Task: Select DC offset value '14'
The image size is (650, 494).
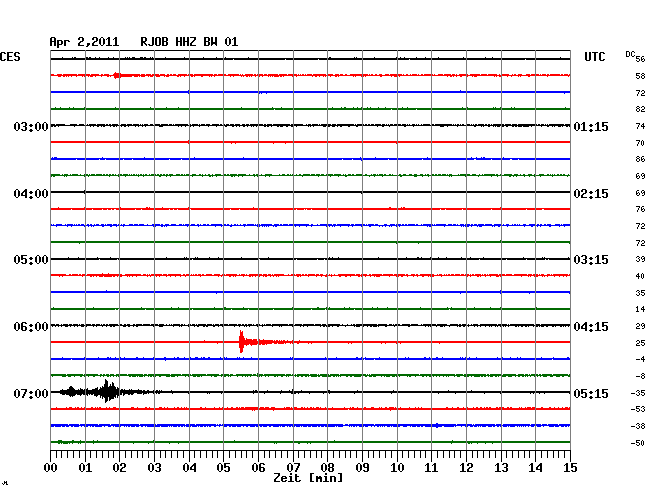Action: (x=640, y=309)
